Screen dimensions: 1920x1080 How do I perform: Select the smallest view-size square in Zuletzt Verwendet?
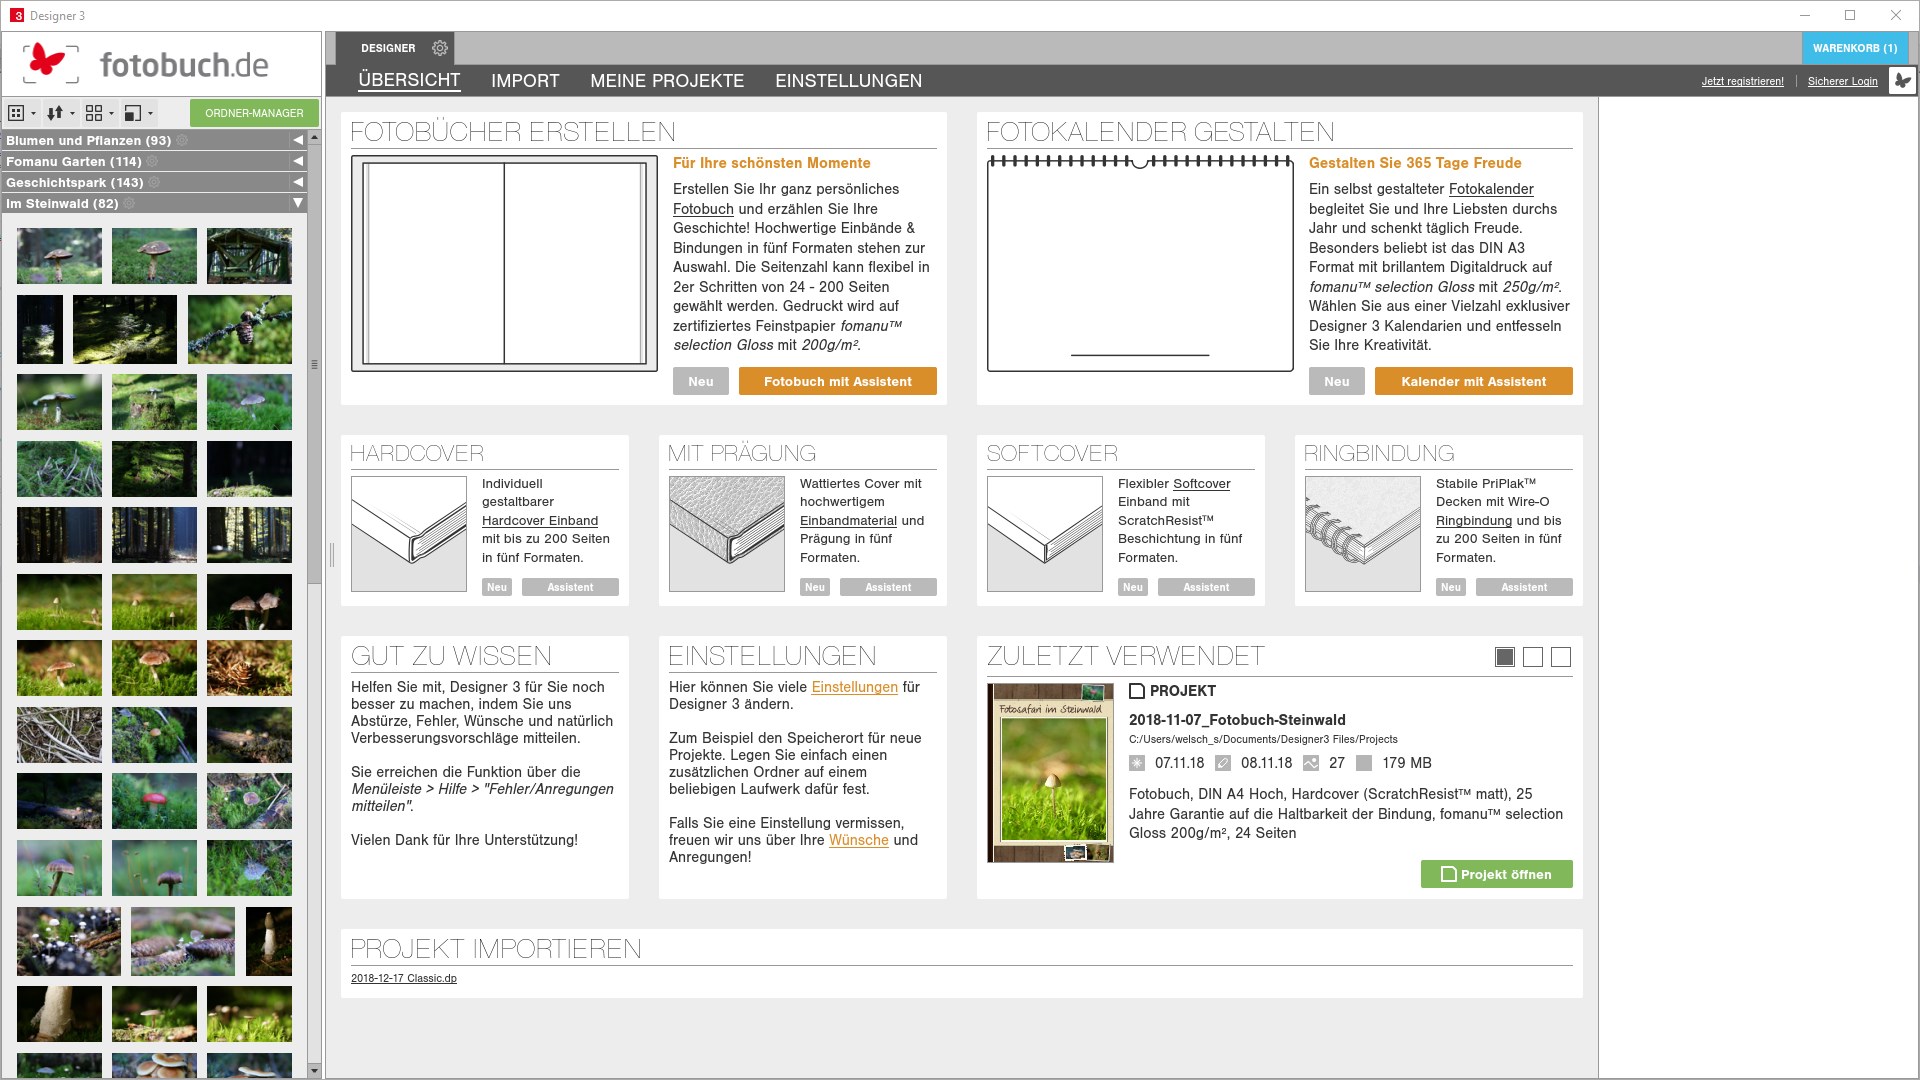pyautogui.click(x=1562, y=657)
